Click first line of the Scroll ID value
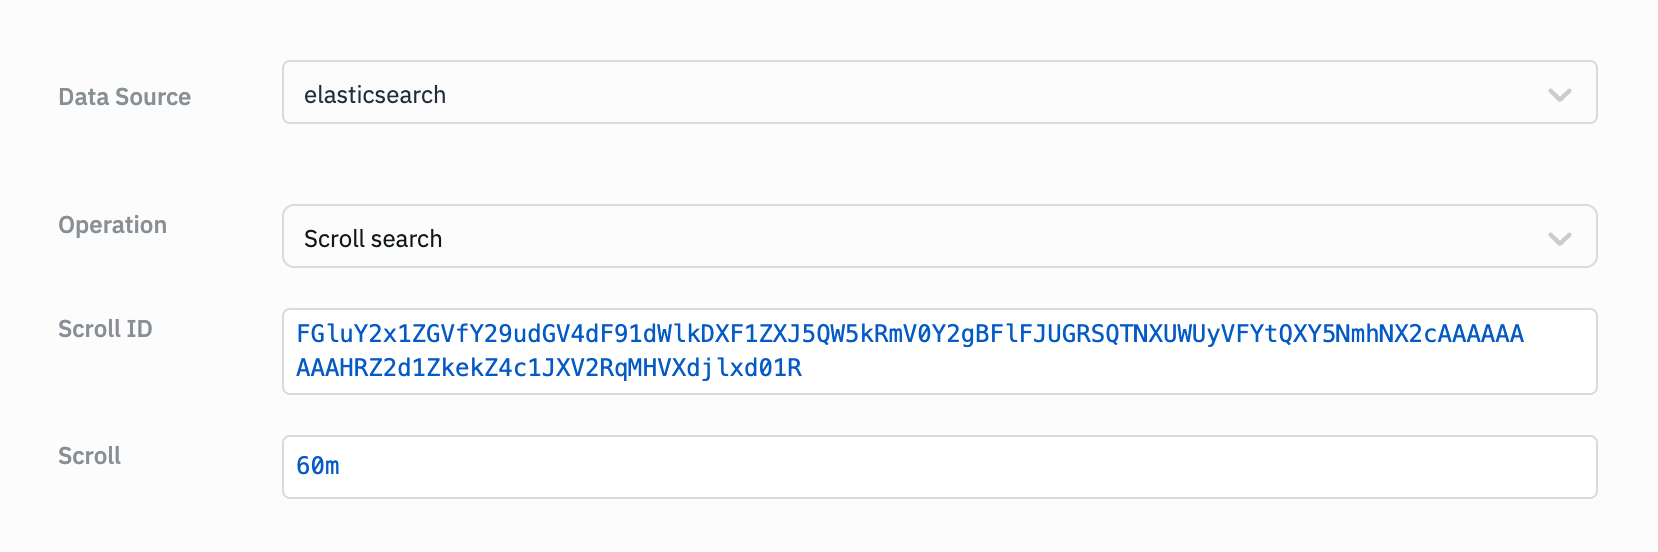 (x=909, y=334)
